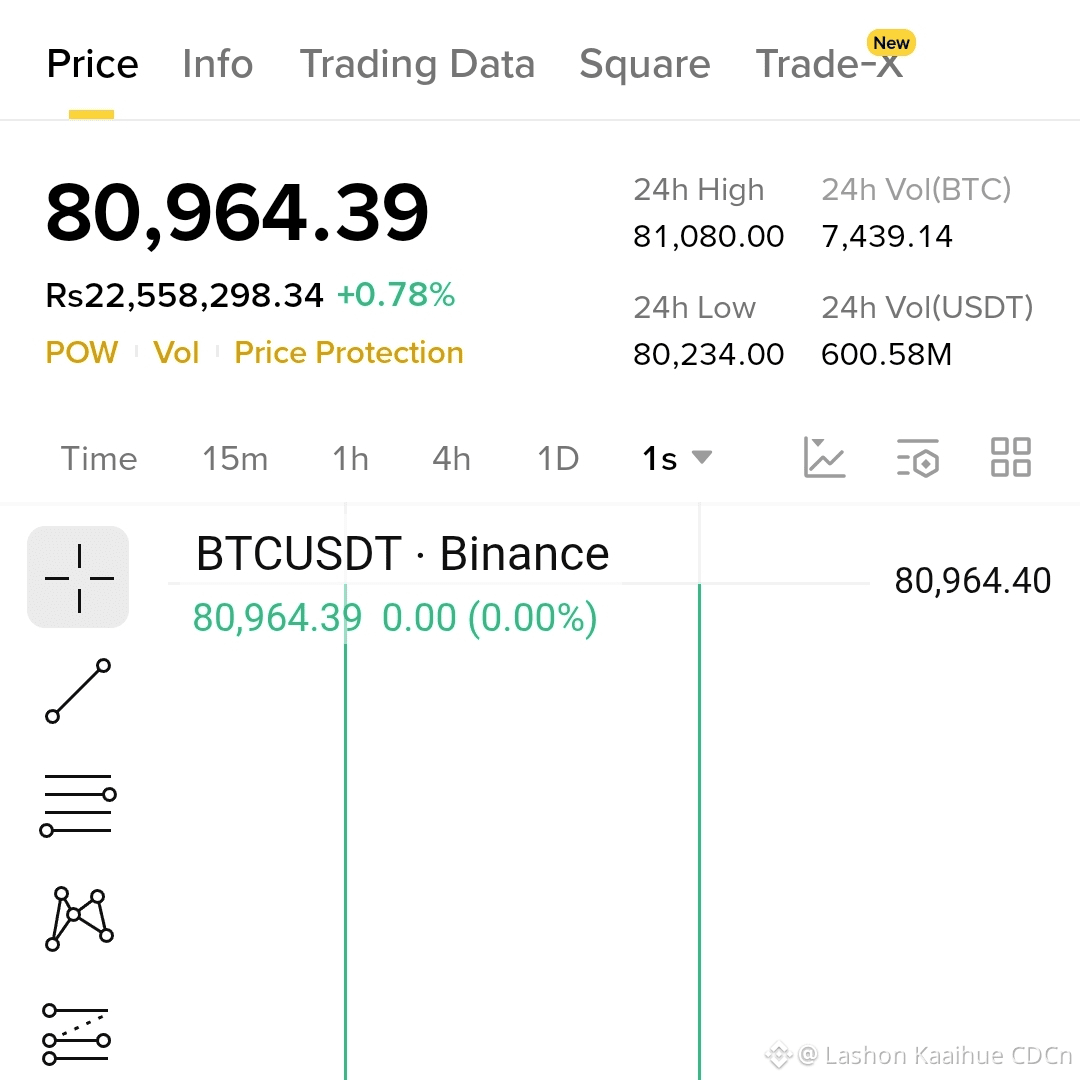Image resolution: width=1080 pixels, height=1080 pixels.
Task: Switch to the Info tab
Action: coord(218,64)
